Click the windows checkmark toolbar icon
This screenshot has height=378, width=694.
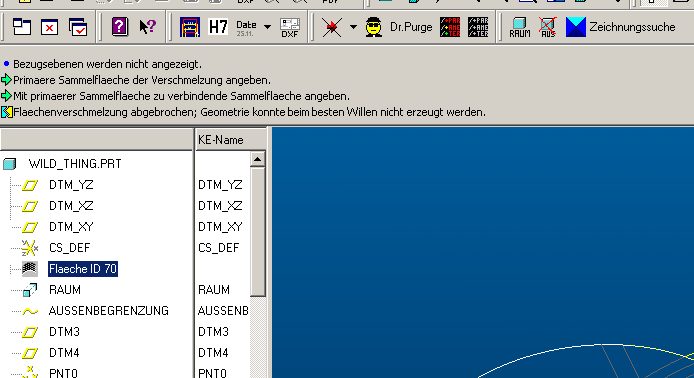[x=78, y=27]
